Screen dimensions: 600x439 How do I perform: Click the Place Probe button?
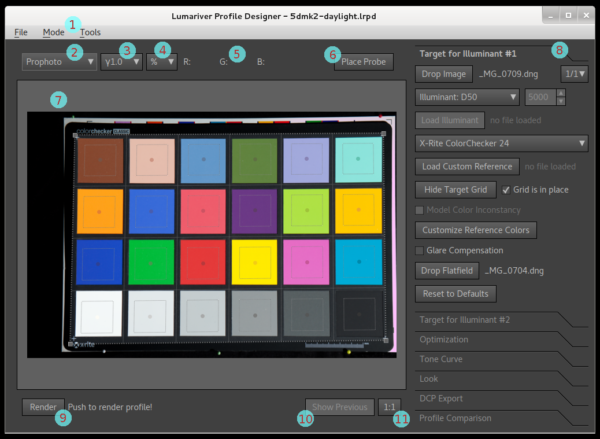(364, 62)
